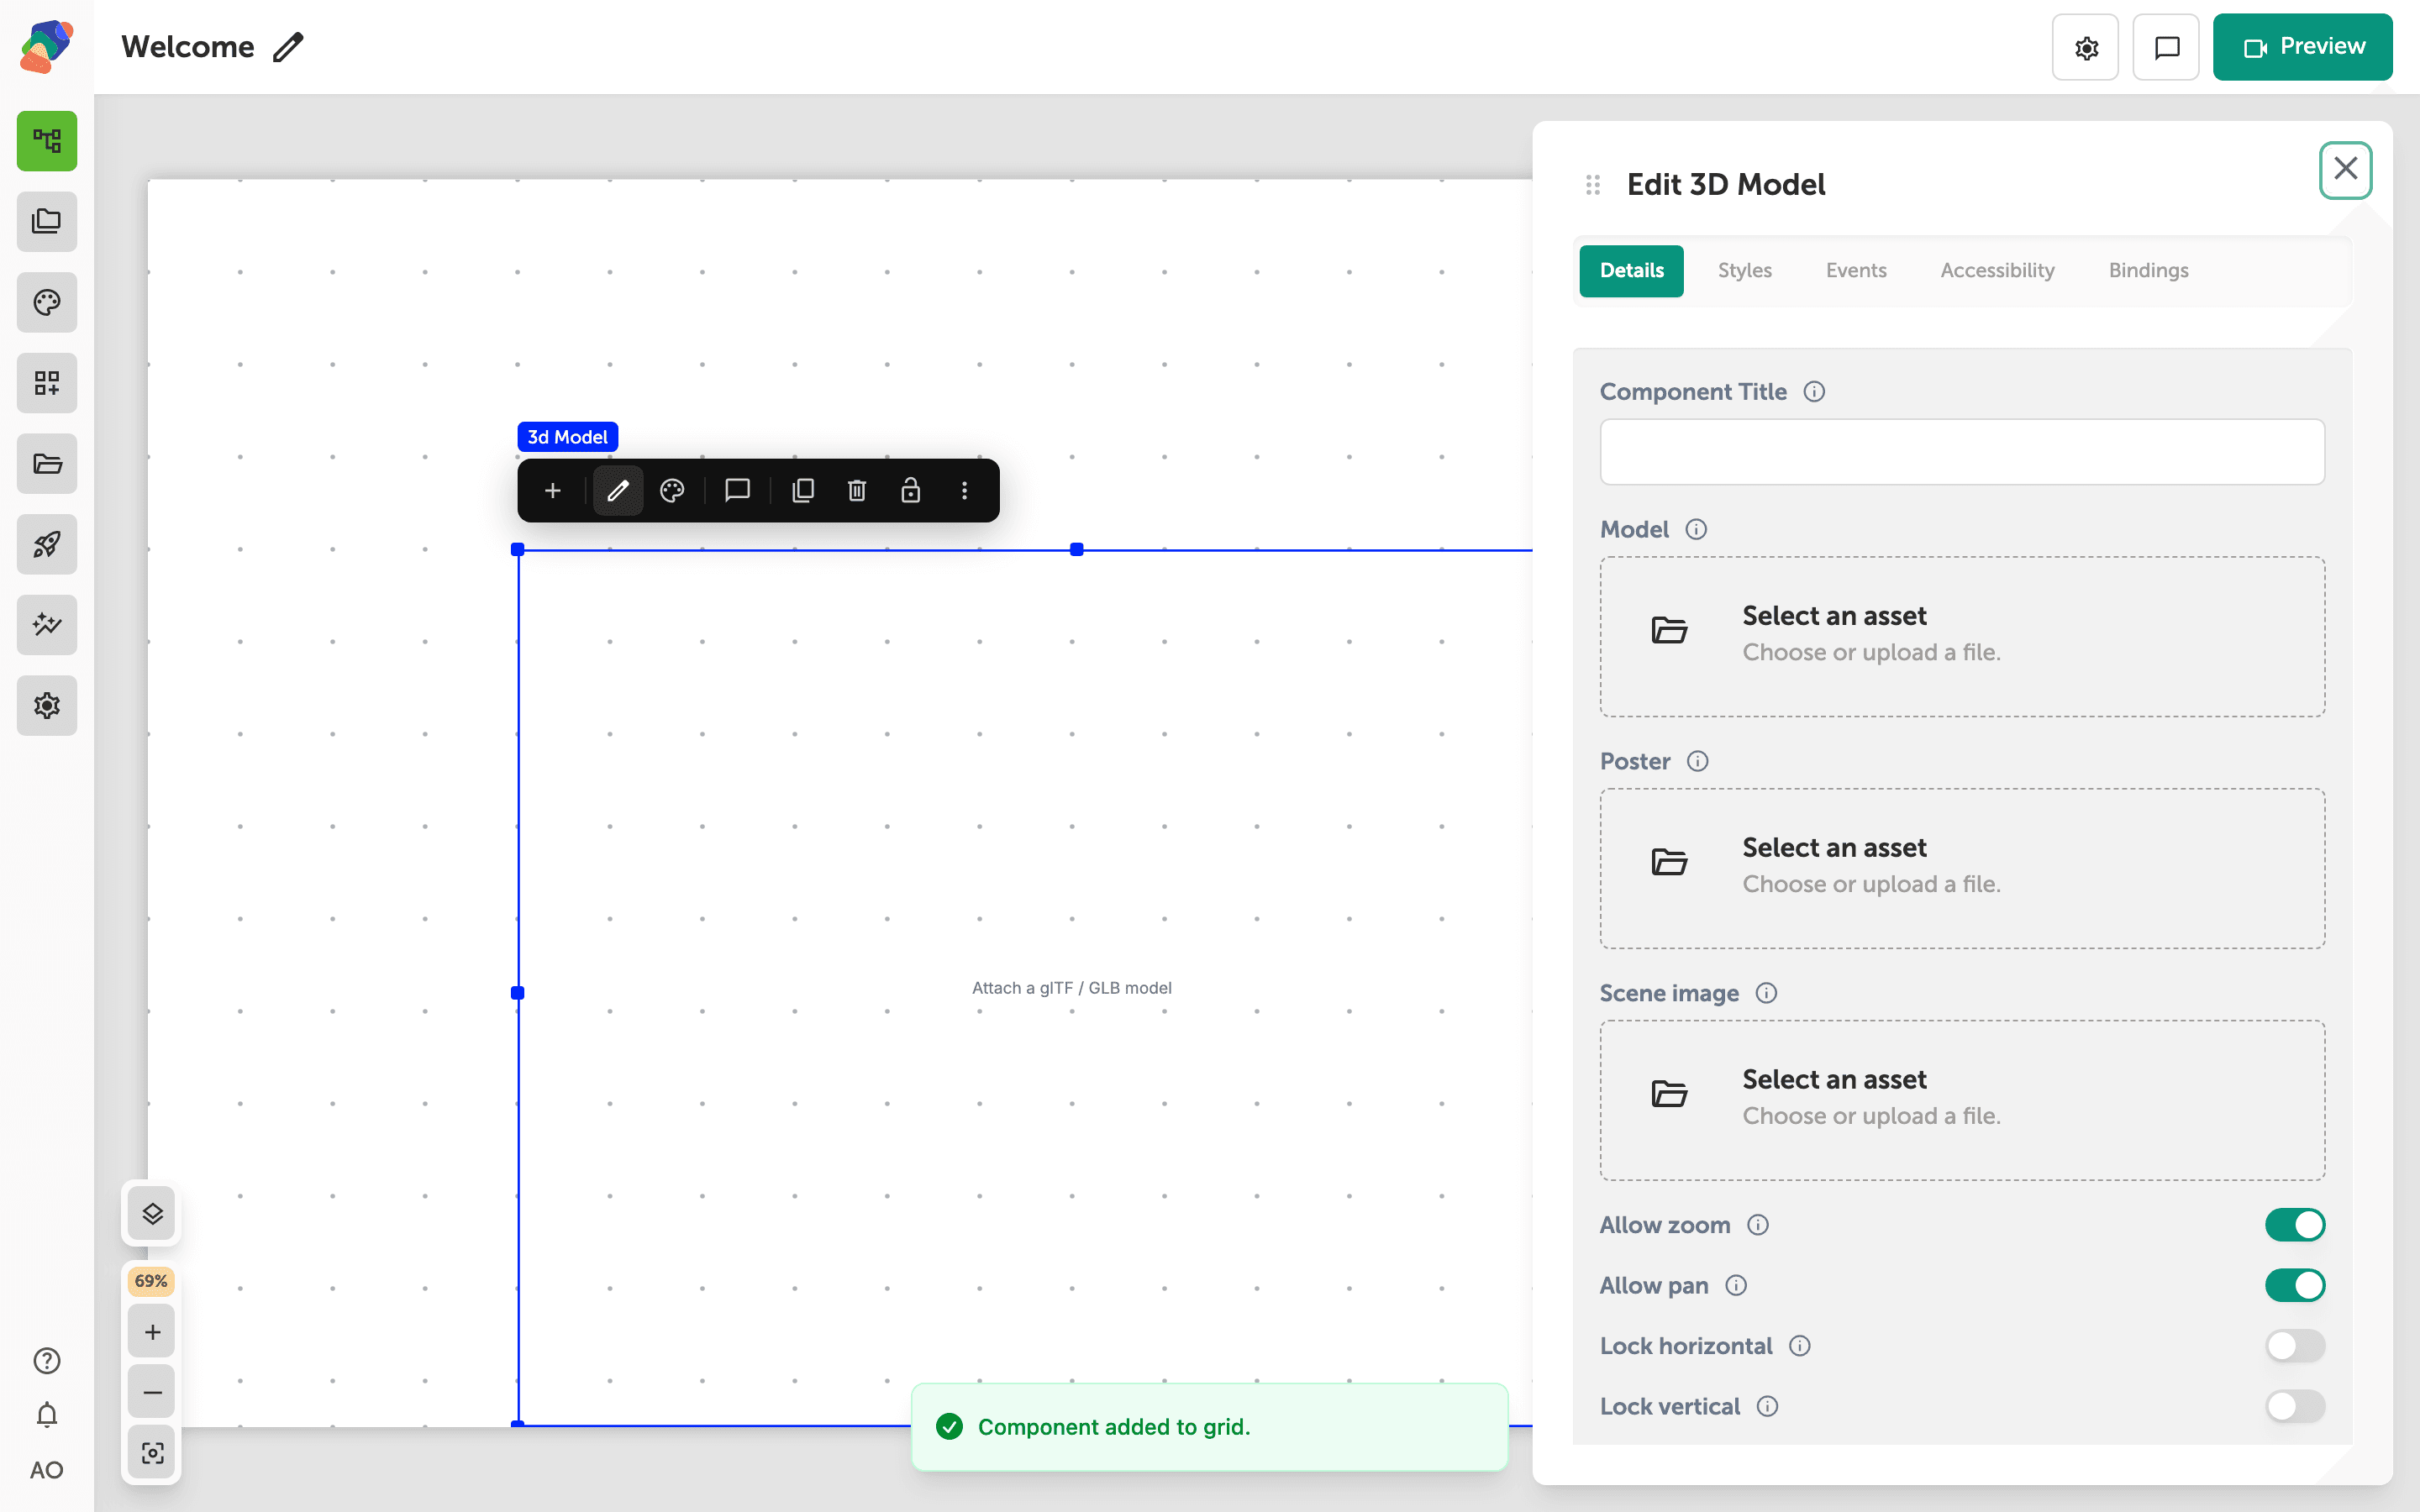Open the pages stack icon in sidebar
Viewport: 2420px width, 1512px height.
coord(47,221)
